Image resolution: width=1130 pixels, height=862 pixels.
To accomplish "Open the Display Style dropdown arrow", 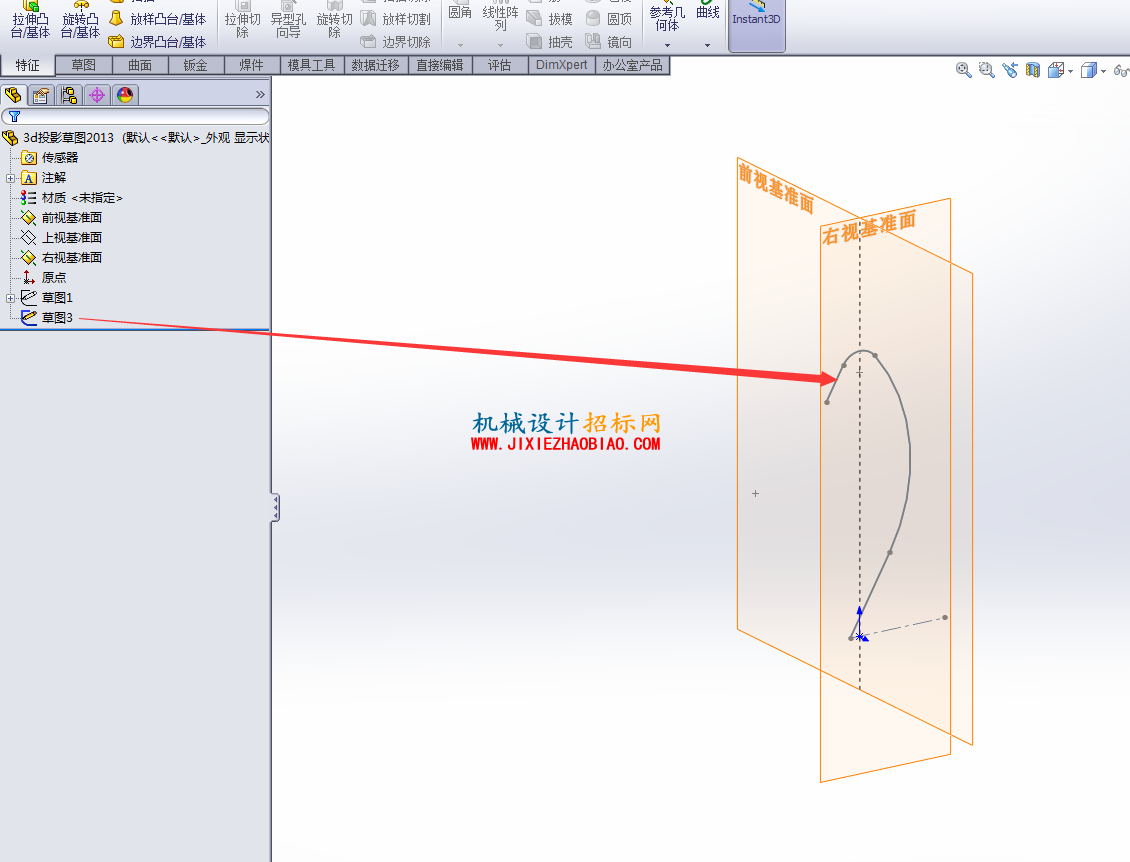I will 1103,71.
